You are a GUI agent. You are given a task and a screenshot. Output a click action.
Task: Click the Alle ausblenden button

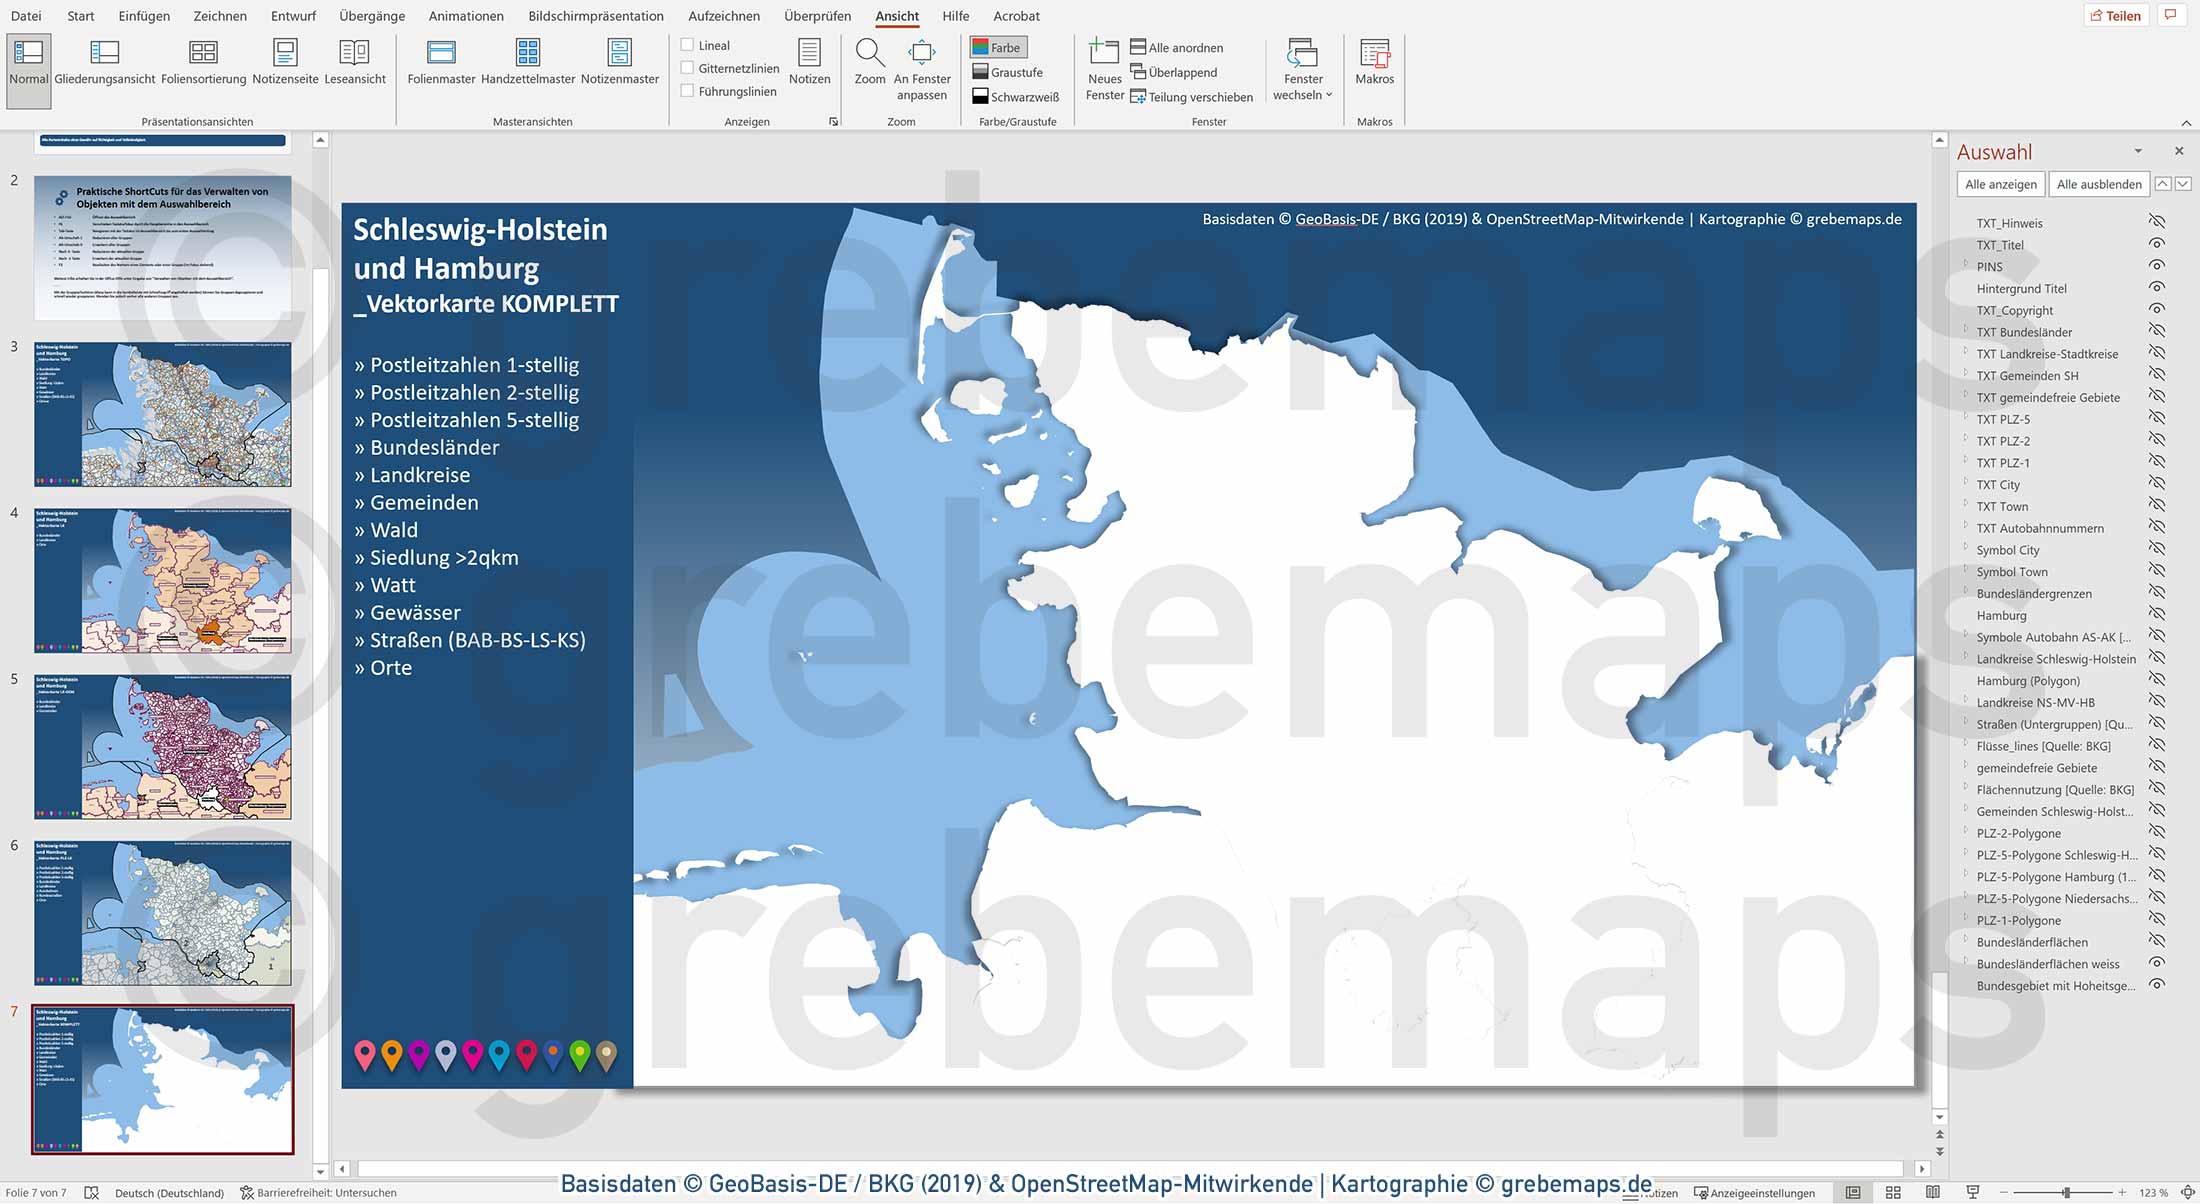point(2098,184)
